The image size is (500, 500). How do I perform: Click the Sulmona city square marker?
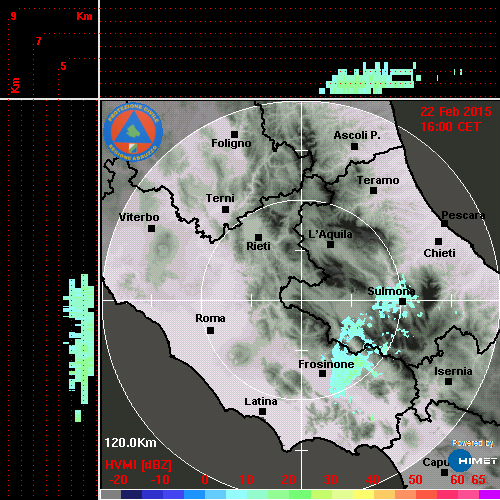403,302
